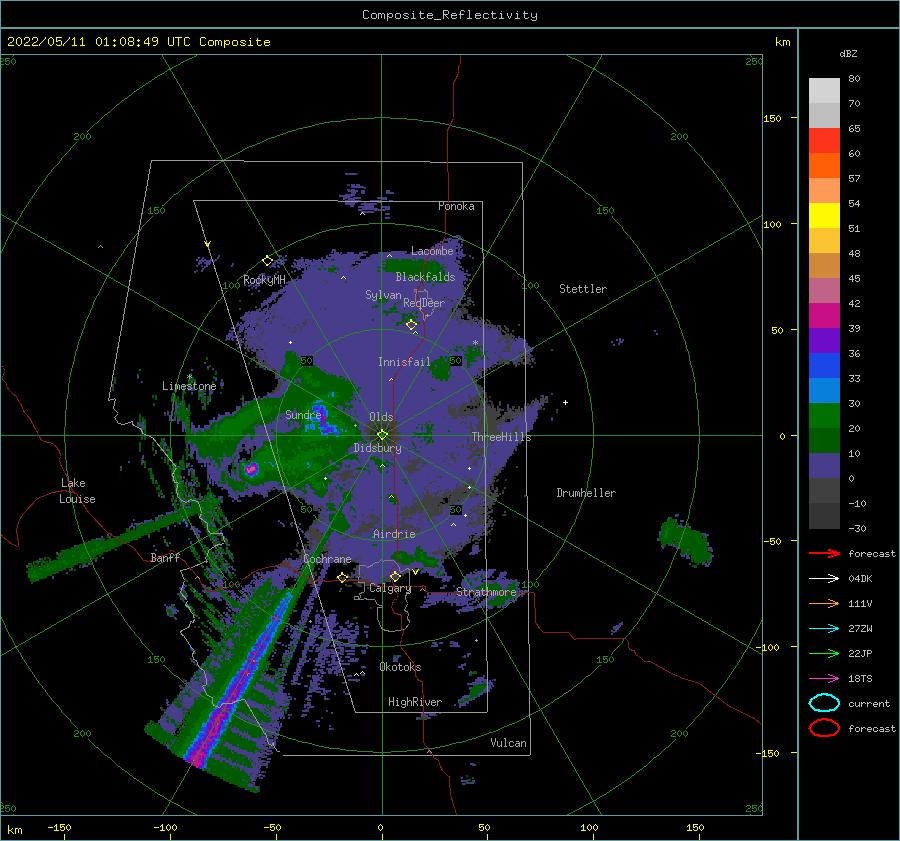The image size is (900, 841).
Task: Click the Composite_Reflectivity title text
Action: point(450,15)
